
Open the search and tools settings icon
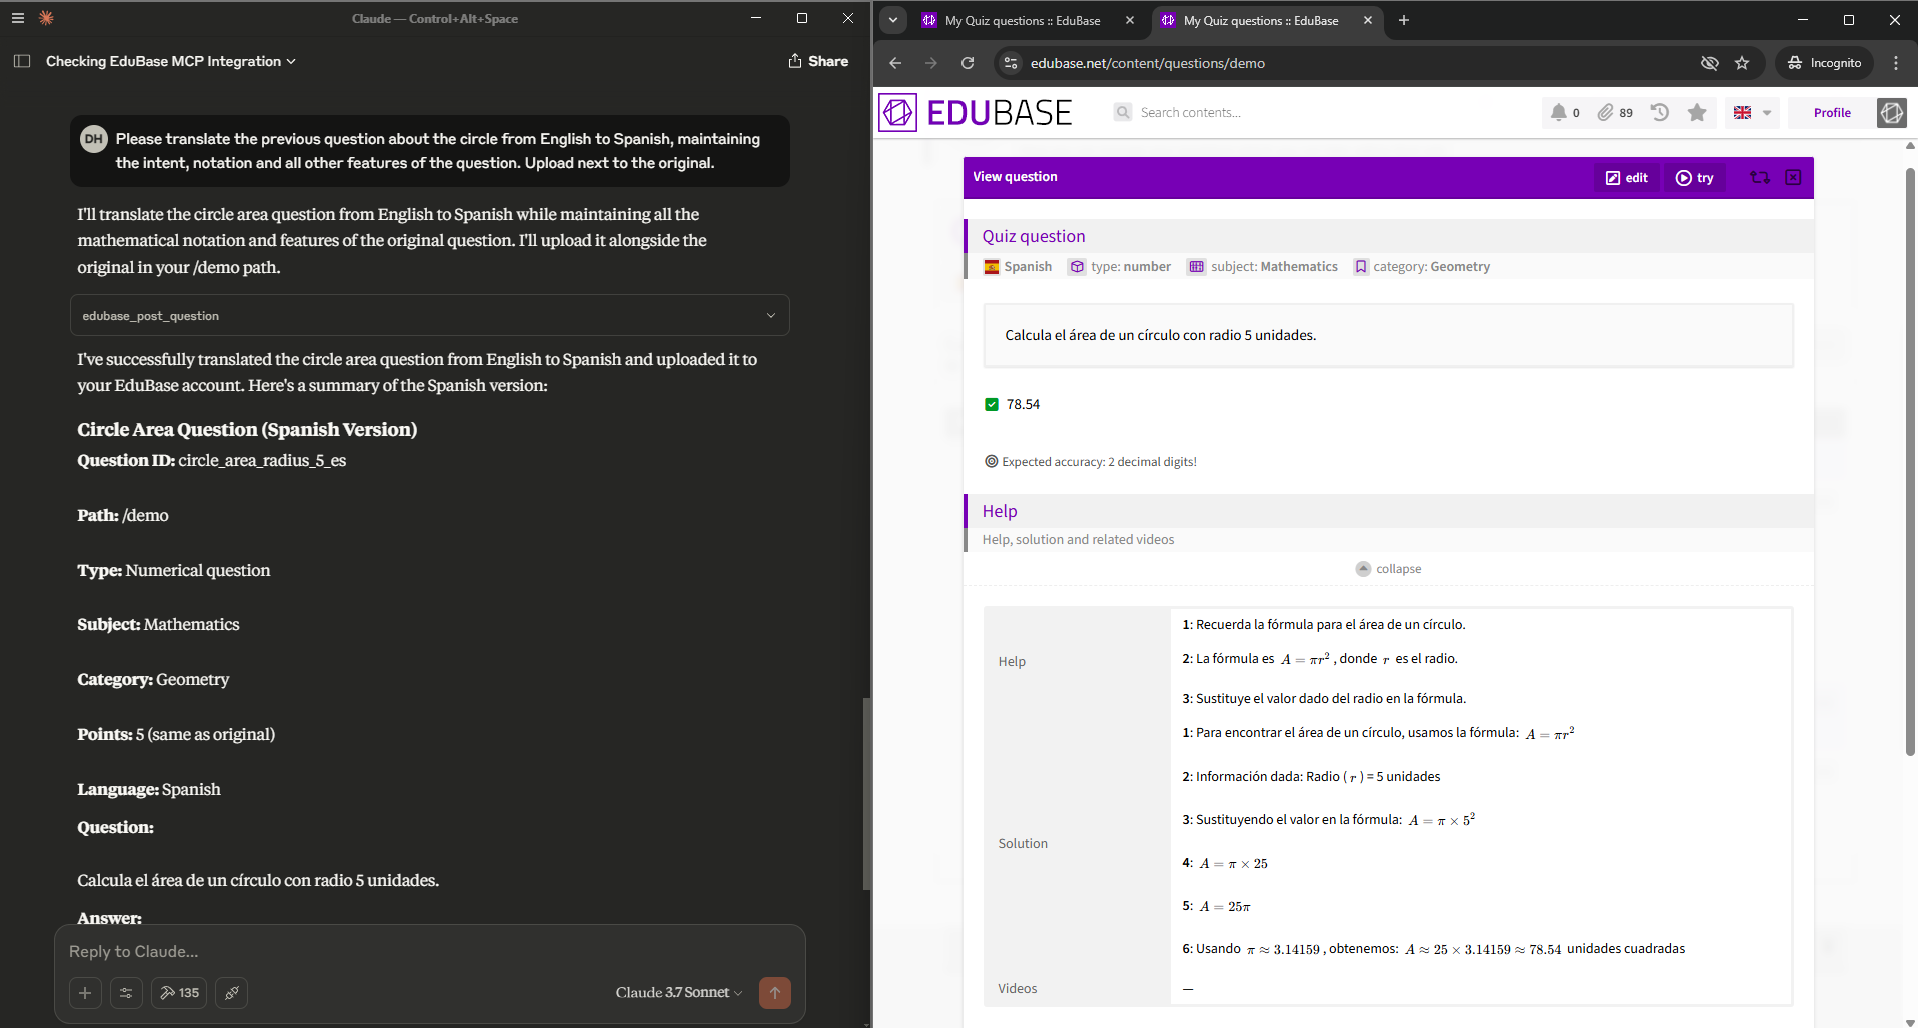(126, 993)
